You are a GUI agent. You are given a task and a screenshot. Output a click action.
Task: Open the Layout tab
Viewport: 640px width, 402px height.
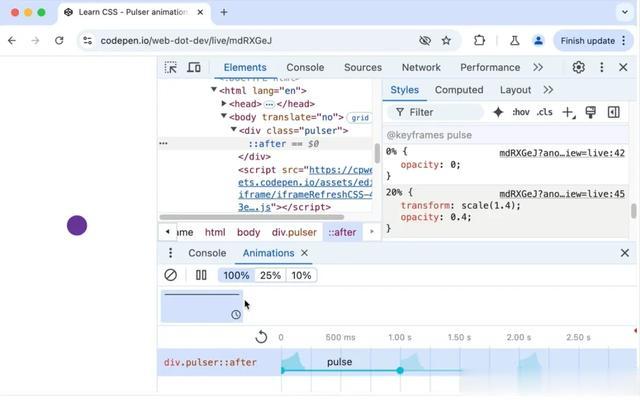tap(516, 90)
